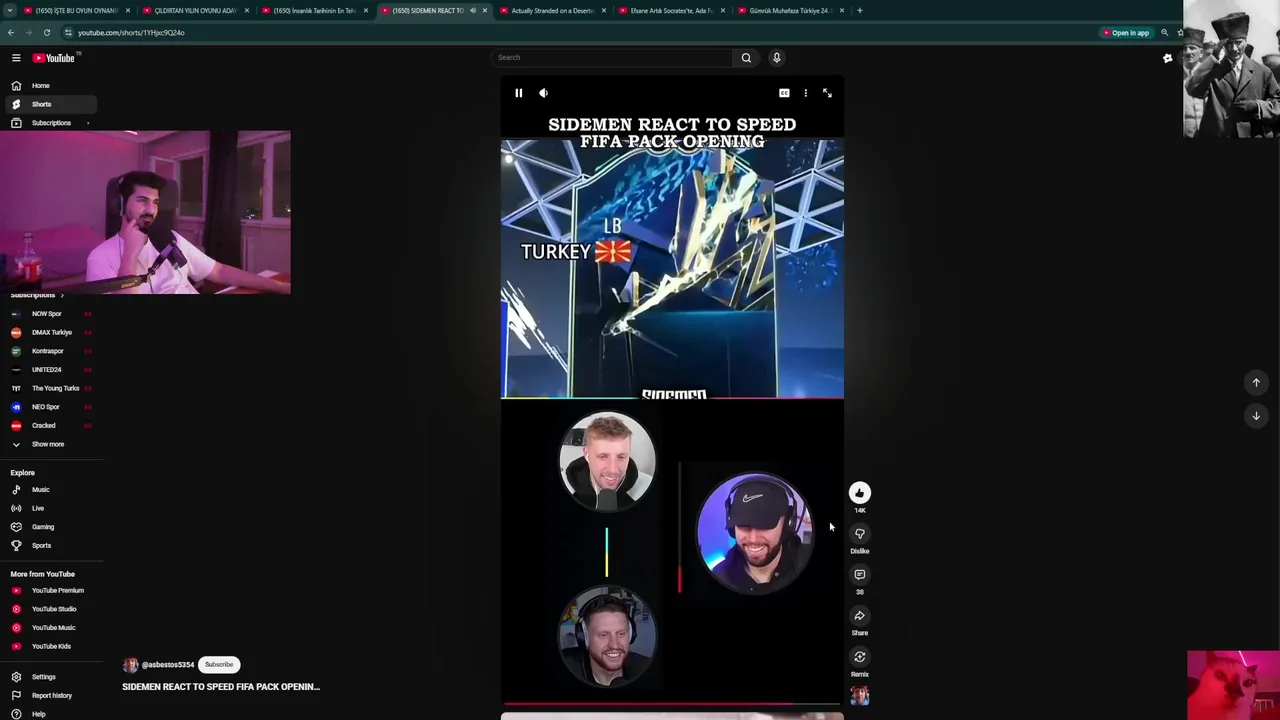Open the sound source thumbnail below Remix
The width and height of the screenshot is (1280, 720).
pos(860,696)
